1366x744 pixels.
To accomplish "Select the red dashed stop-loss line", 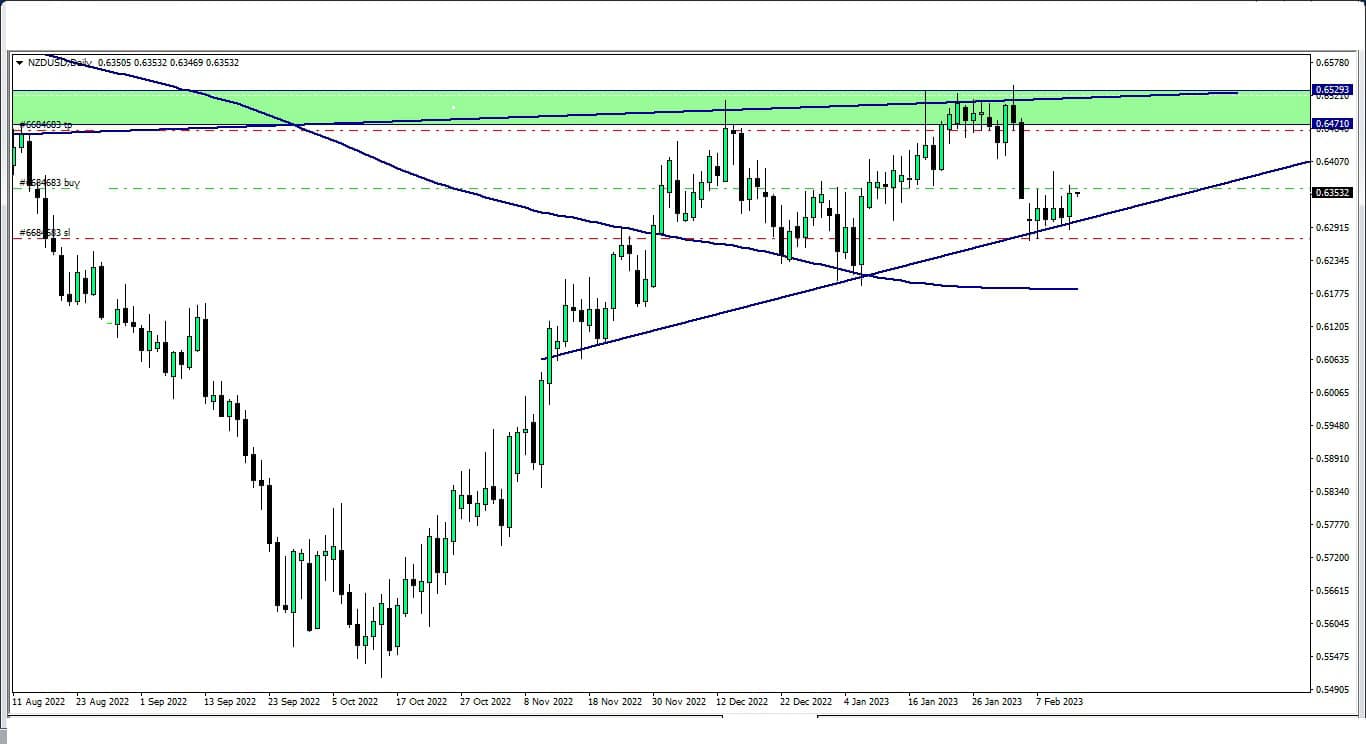I will 660,238.
